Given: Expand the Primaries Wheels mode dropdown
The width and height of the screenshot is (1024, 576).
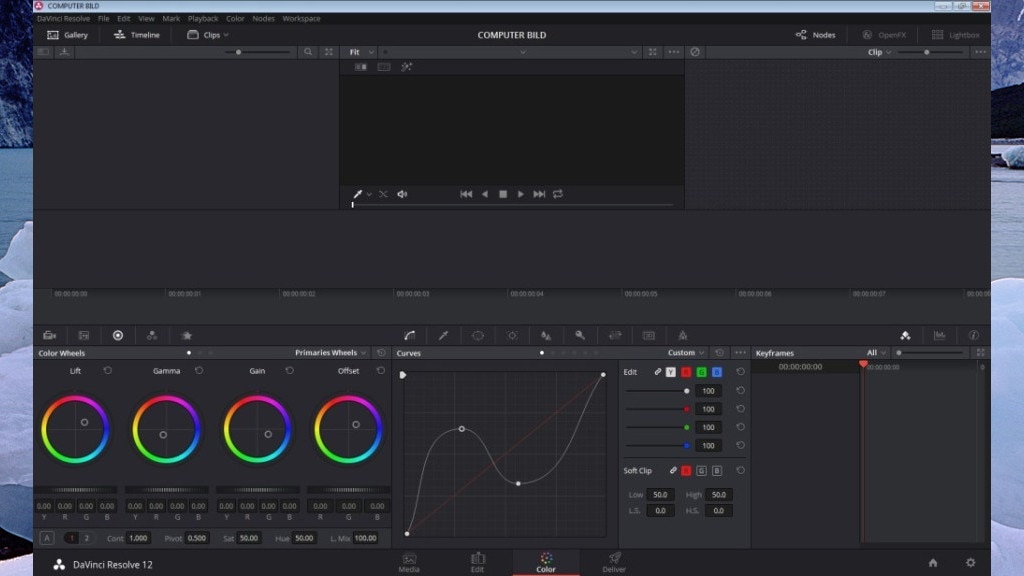Looking at the screenshot, I should click(331, 353).
